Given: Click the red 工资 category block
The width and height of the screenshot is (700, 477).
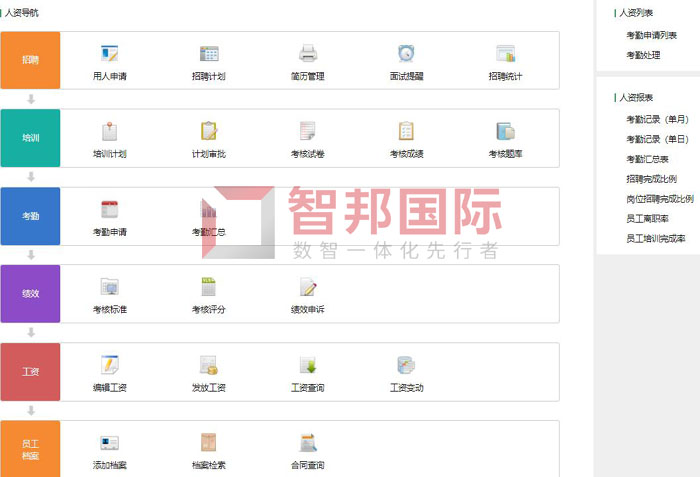Looking at the screenshot, I should 30,372.
